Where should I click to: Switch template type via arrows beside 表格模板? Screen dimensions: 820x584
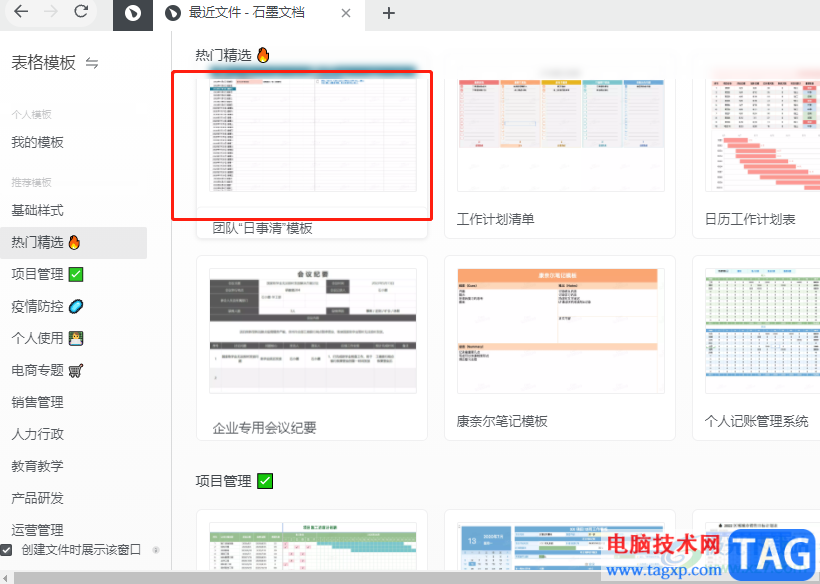coord(92,63)
